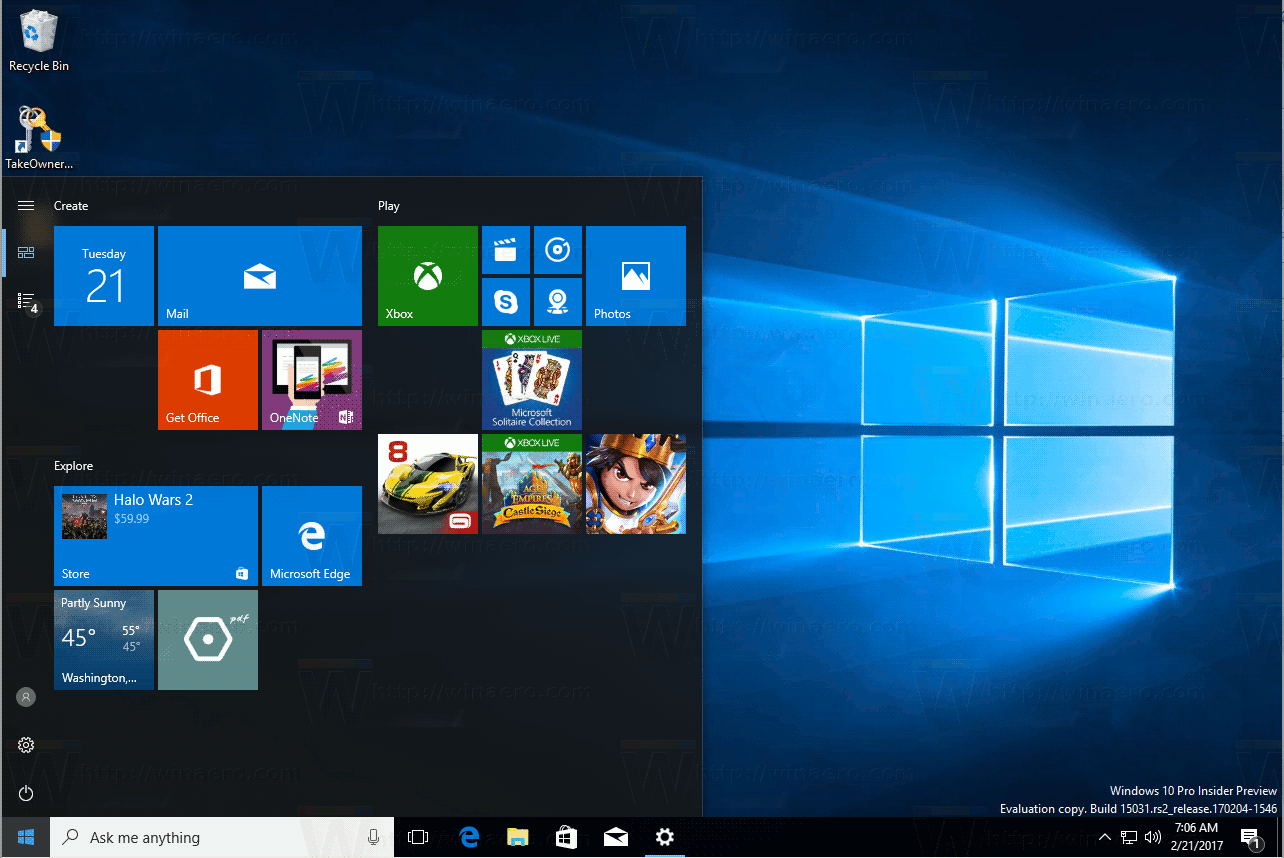The image size is (1284, 858).
Task: Open the volume control tray icon
Action: pos(1153,837)
